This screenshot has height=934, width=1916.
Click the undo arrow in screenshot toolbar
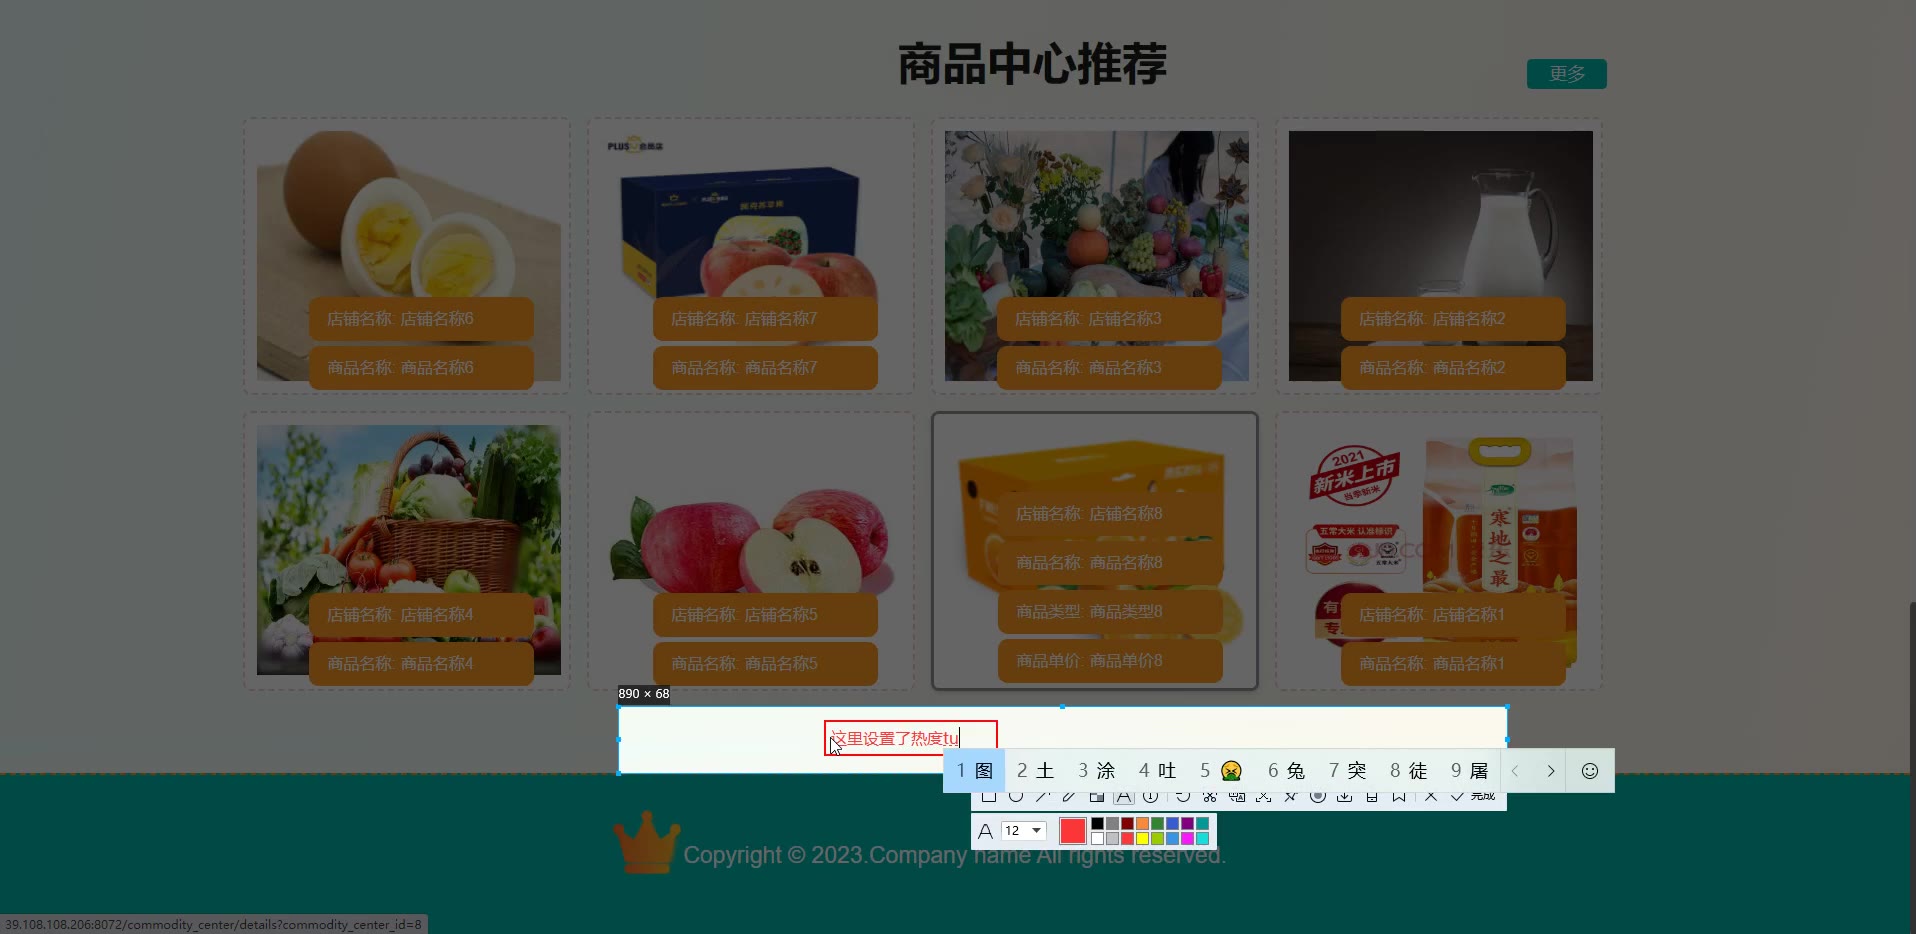coord(1183,797)
